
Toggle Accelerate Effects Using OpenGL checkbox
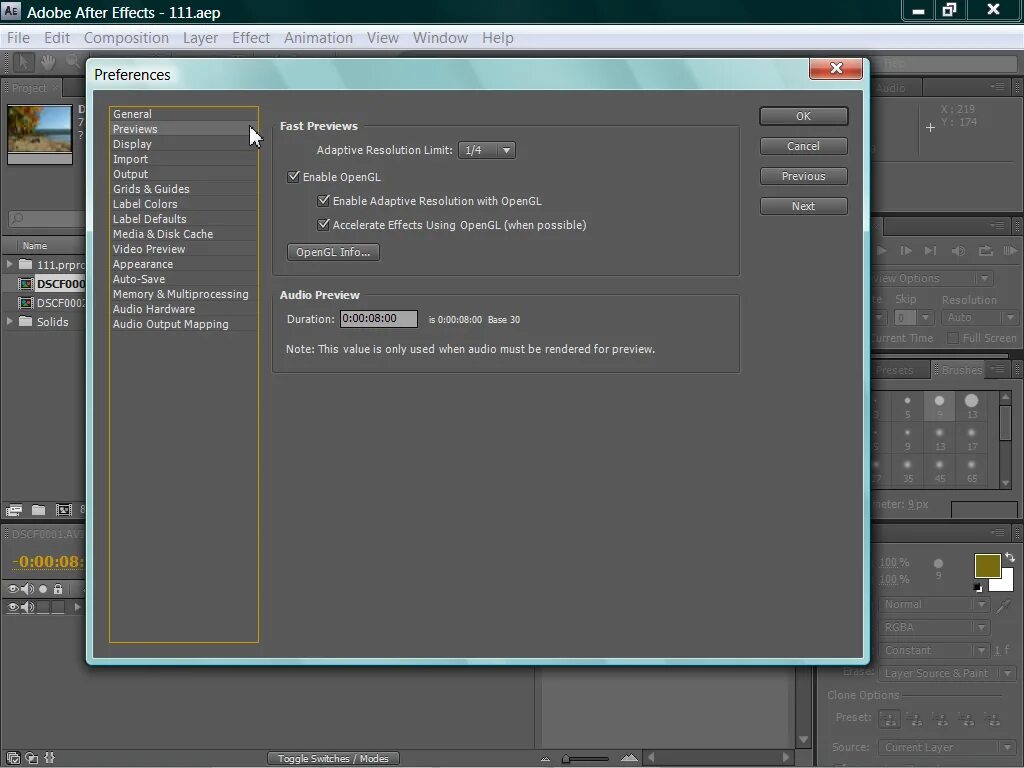323,225
